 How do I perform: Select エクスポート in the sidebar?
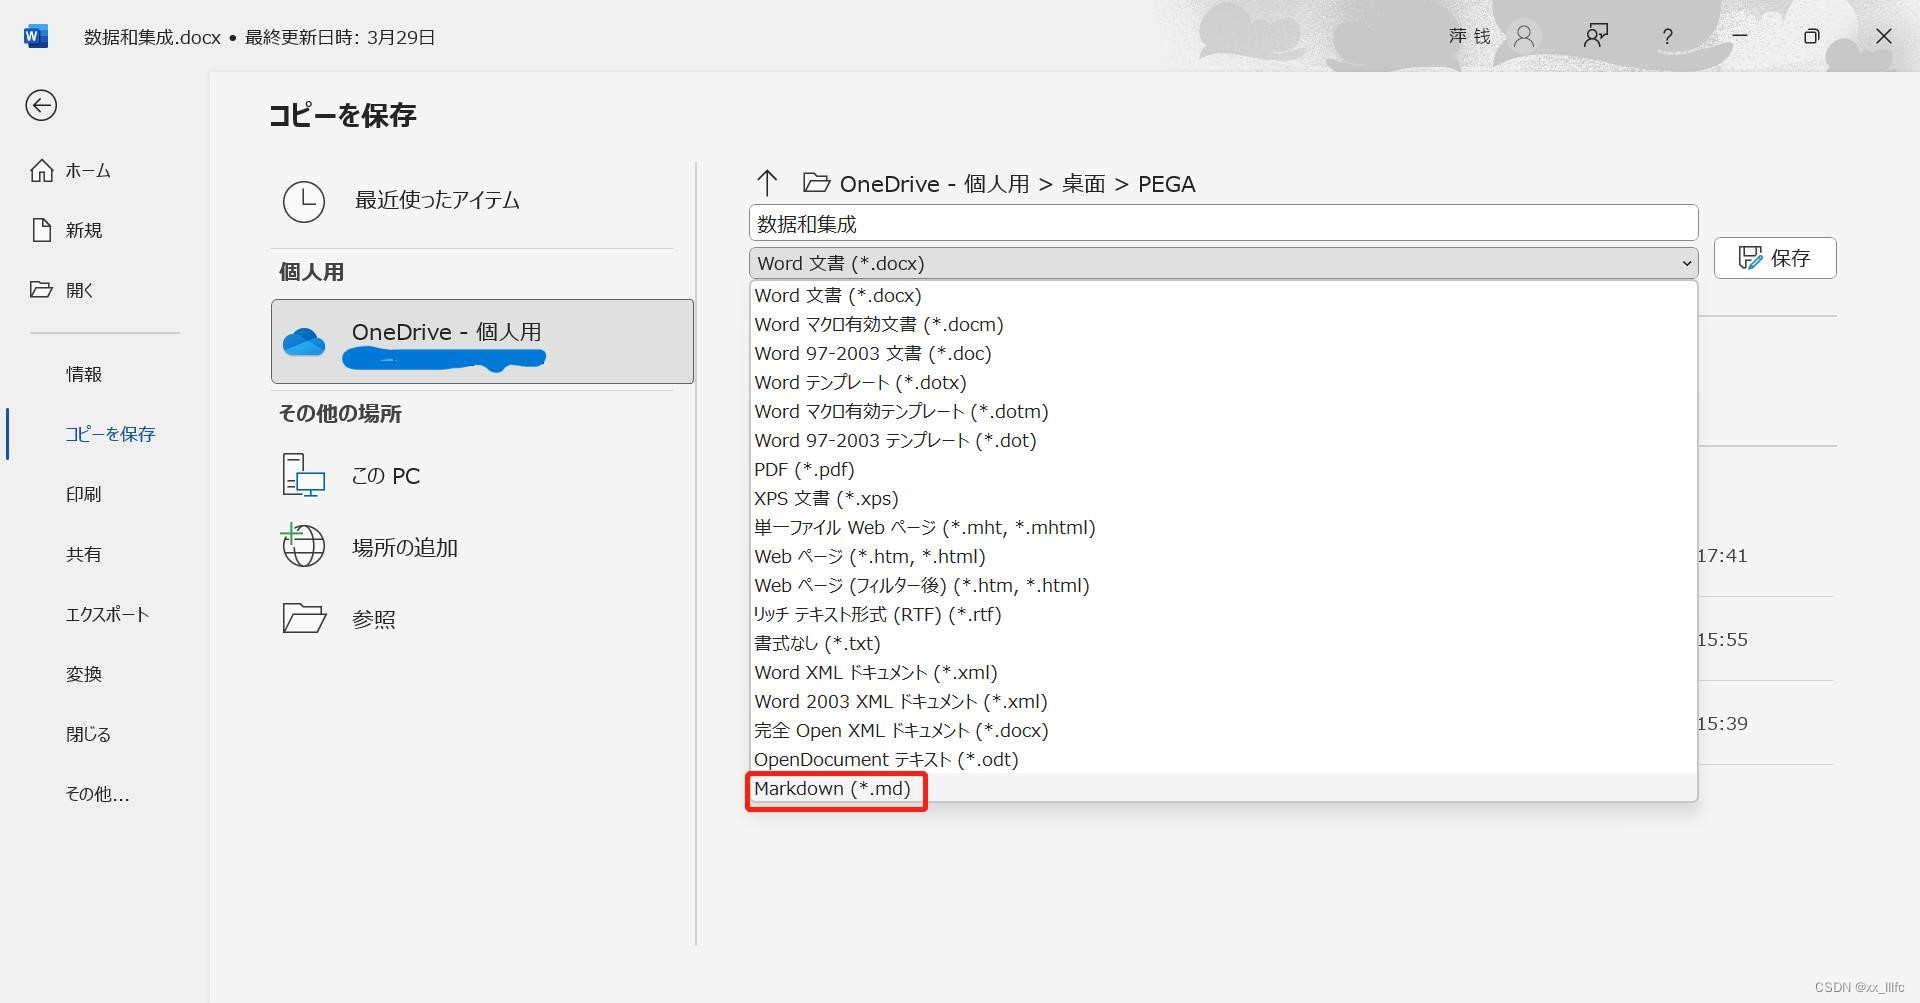(x=107, y=614)
